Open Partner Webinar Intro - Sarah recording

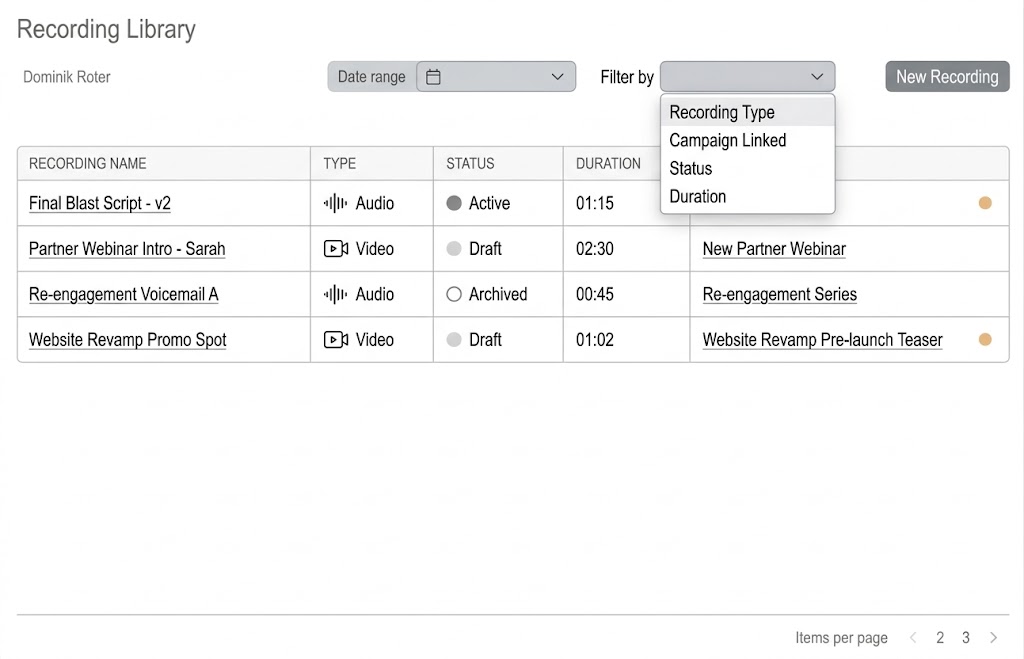[x=127, y=249]
